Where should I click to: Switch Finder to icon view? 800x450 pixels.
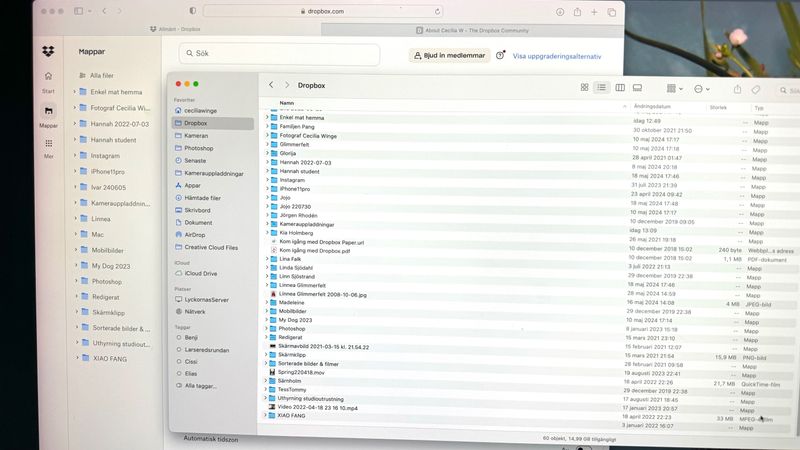click(x=585, y=88)
